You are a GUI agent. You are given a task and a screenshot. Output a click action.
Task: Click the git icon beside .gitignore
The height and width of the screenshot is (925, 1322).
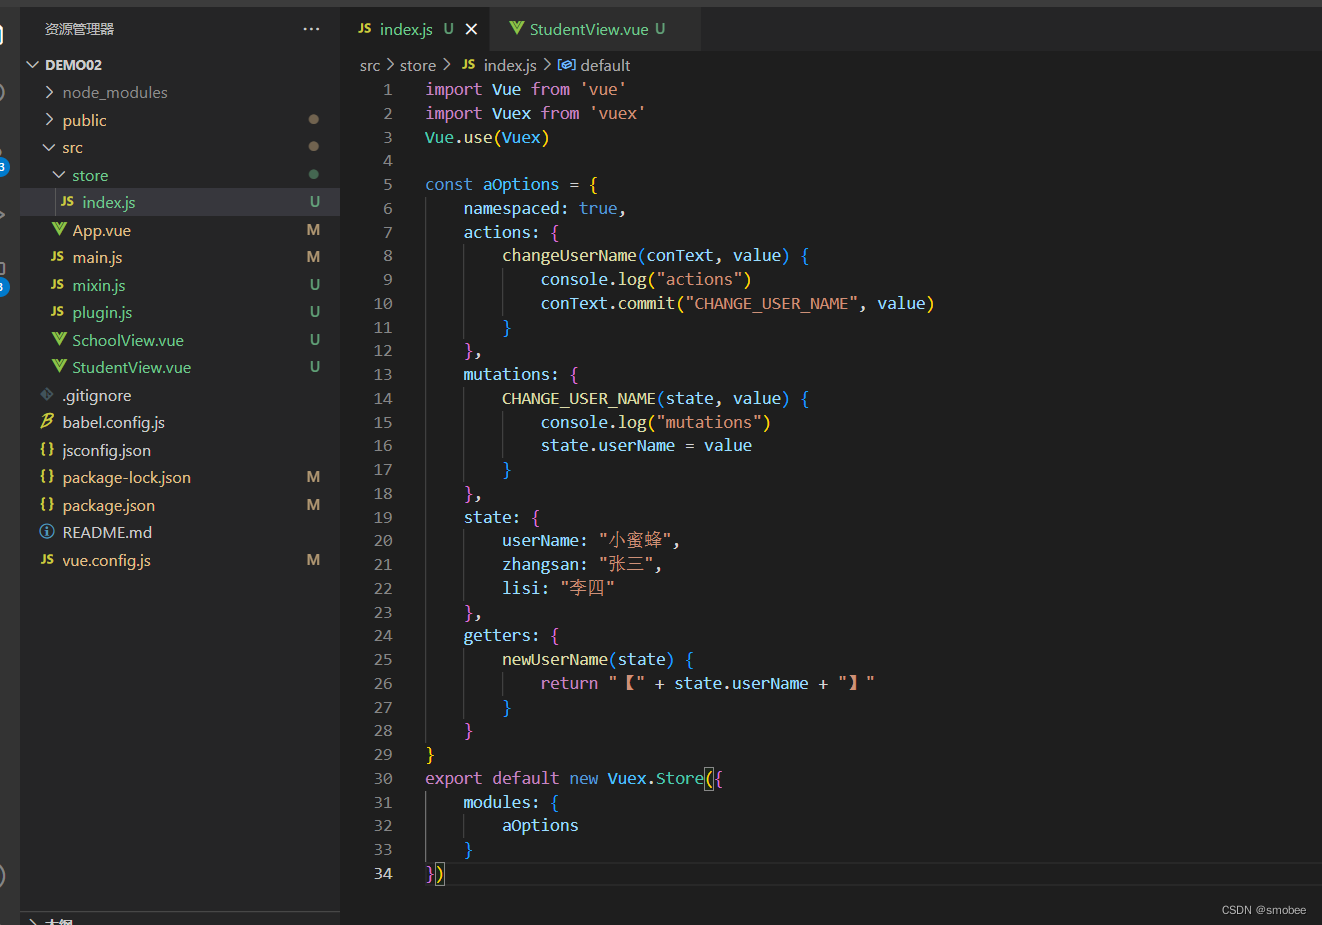coord(47,394)
